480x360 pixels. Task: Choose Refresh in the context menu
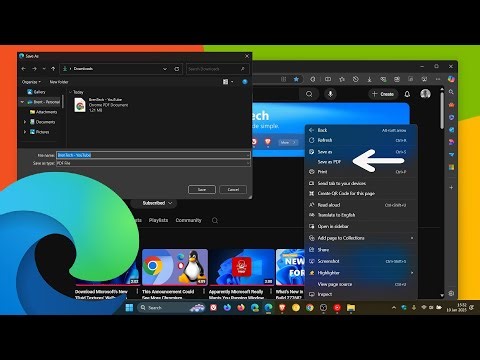coord(362,140)
